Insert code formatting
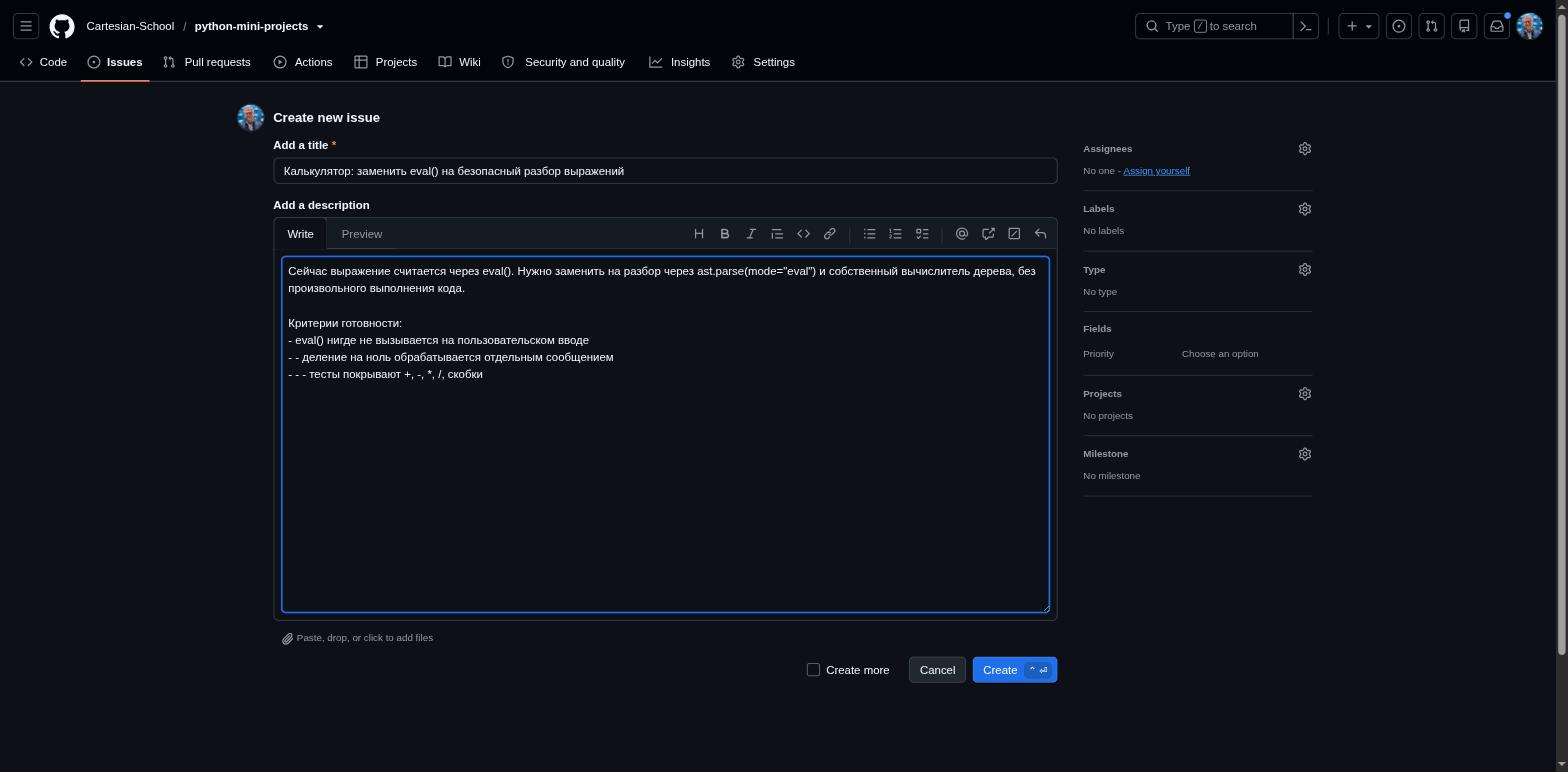 (x=803, y=234)
